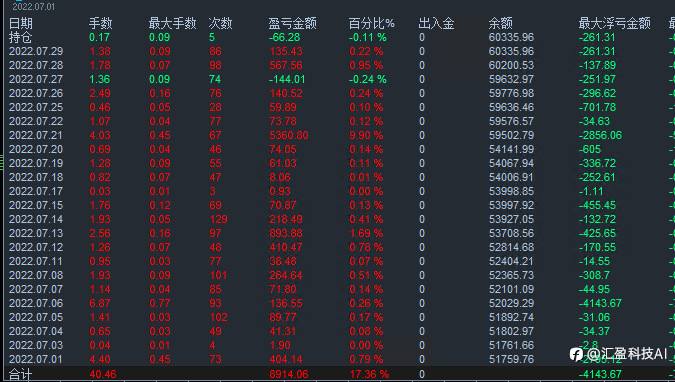Select the 2022.07.20 date row
This screenshot has height=382, width=675.
coord(36,149)
